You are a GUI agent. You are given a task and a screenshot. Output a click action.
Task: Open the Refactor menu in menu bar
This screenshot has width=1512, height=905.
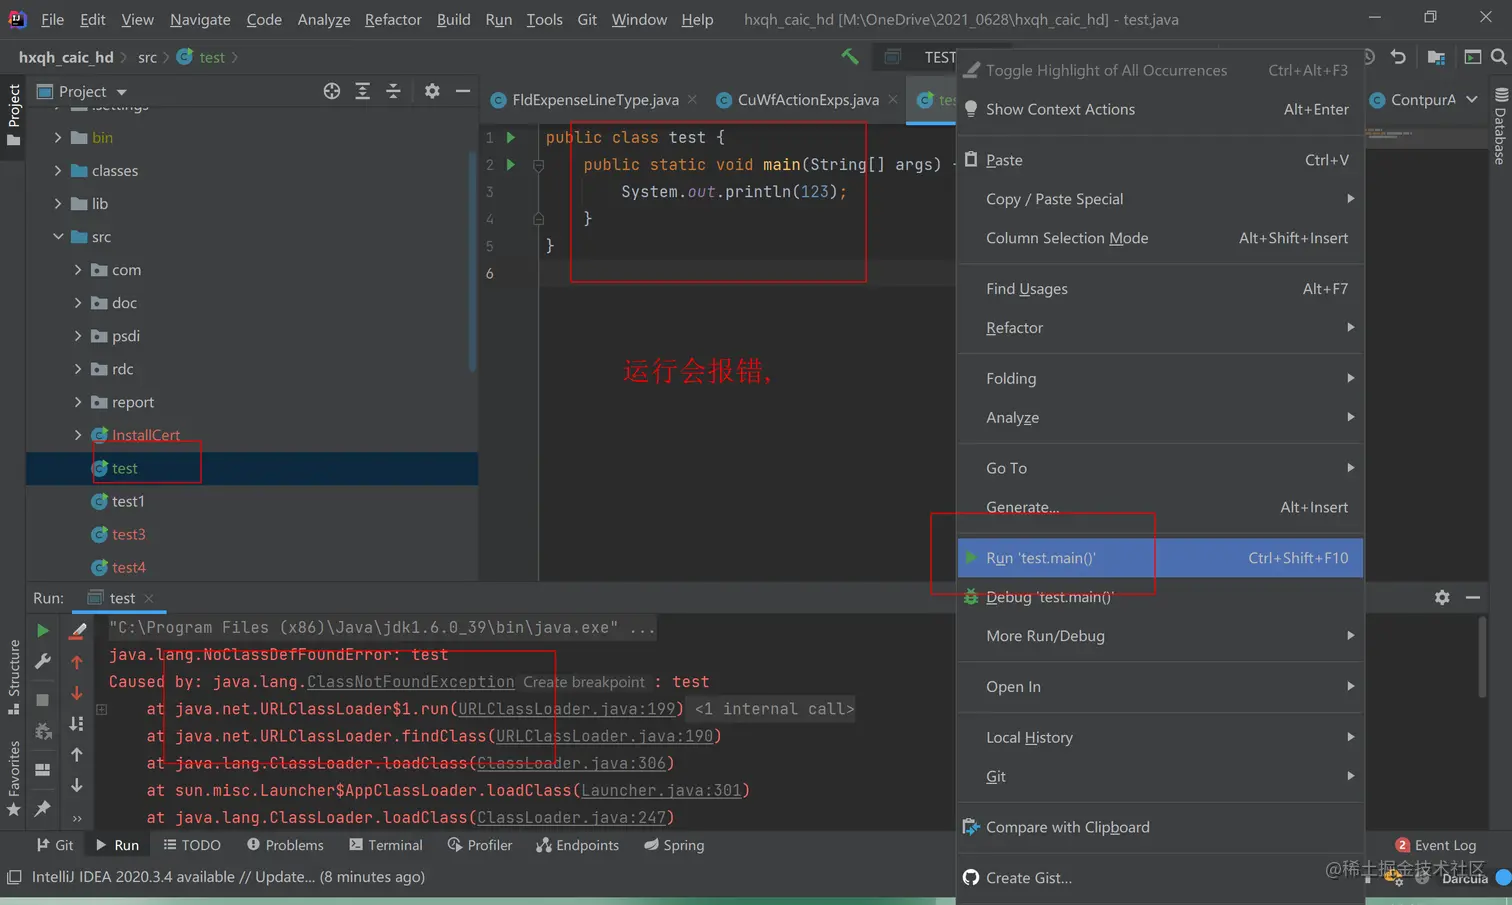[x=393, y=19]
